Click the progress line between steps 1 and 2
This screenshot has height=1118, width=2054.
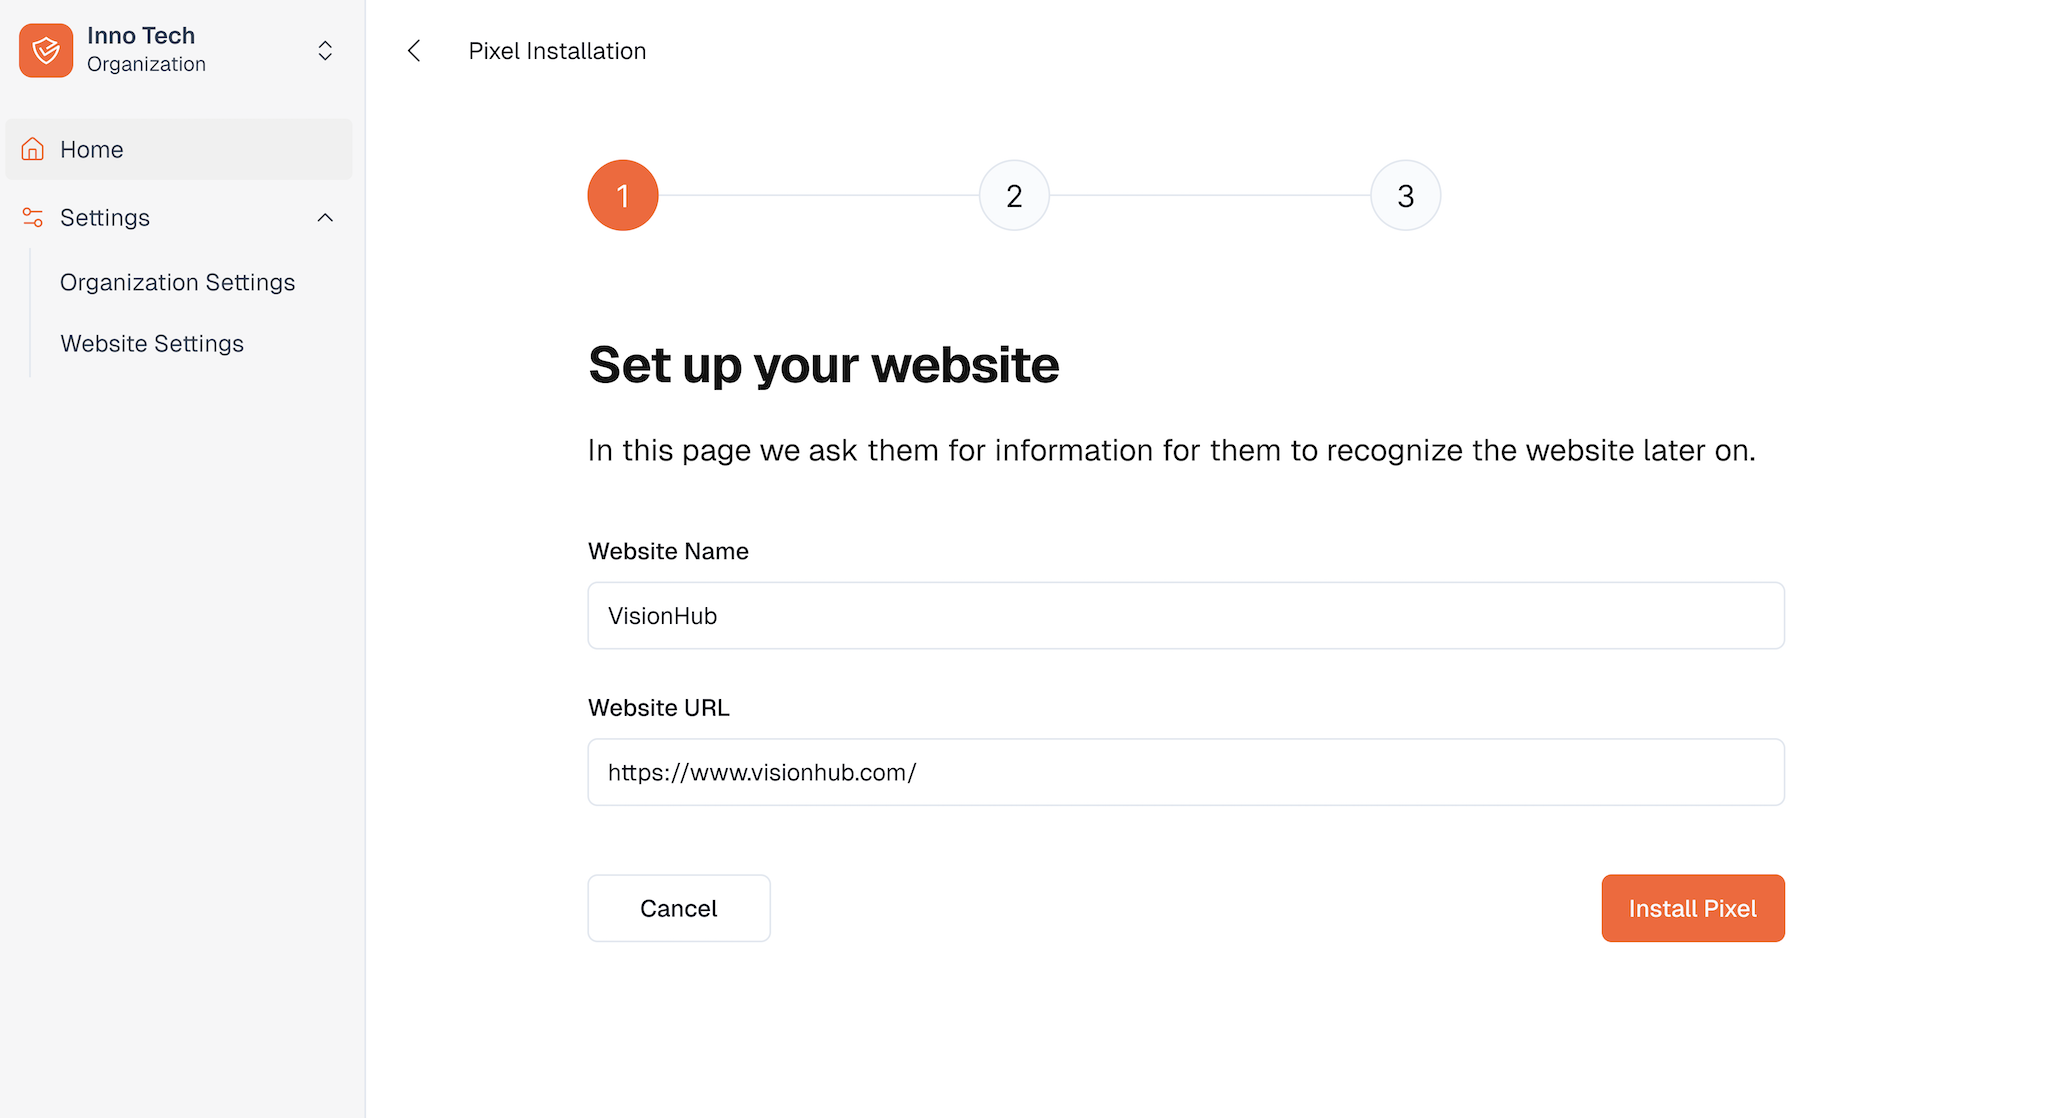[818, 195]
